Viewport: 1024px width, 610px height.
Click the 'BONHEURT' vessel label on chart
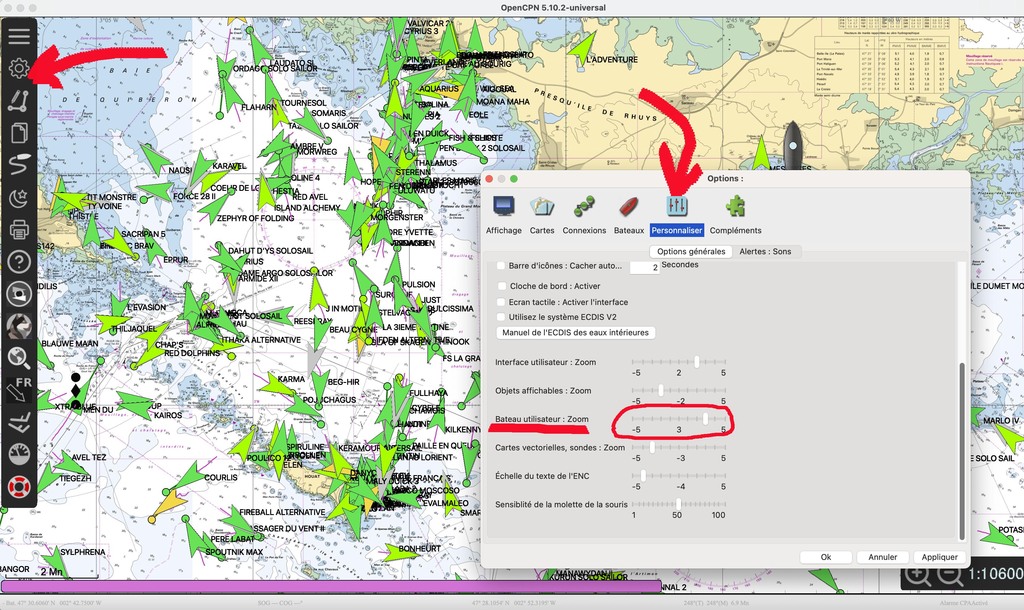[420, 549]
